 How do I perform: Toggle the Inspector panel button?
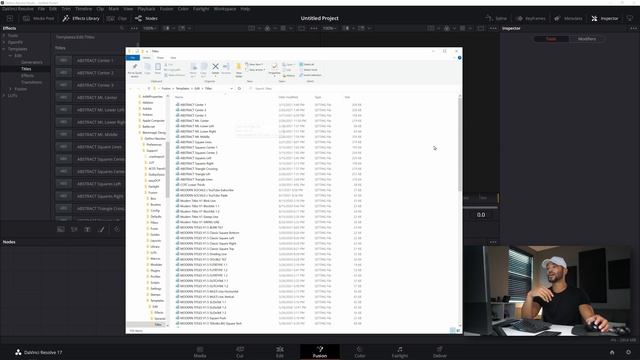[x=605, y=18]
